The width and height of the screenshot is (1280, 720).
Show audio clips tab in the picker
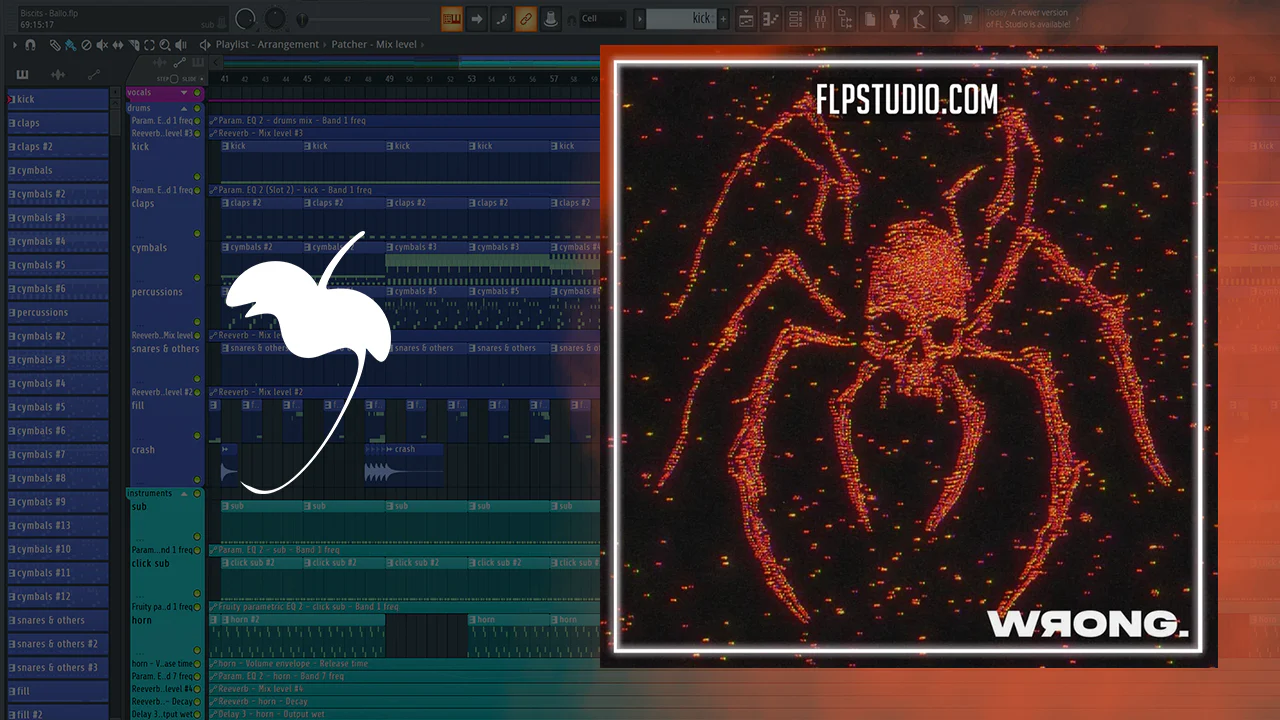coord(58,75)
